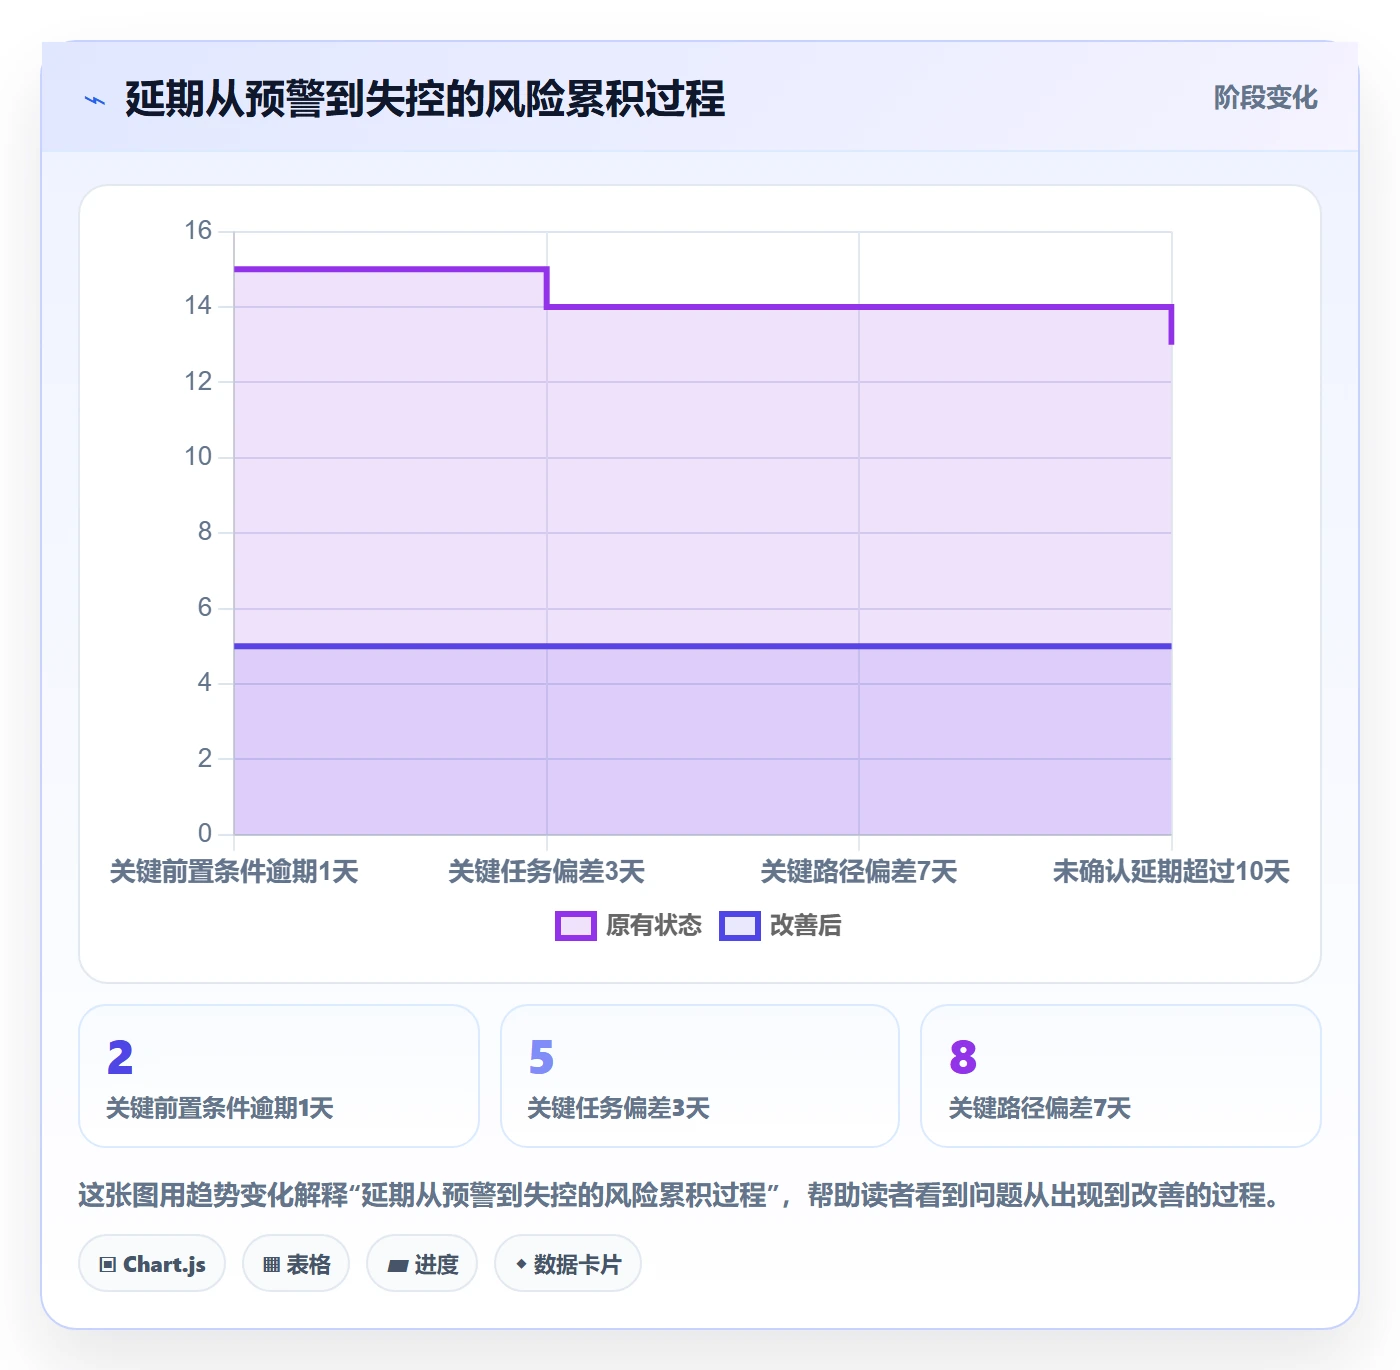Select the 数据卡片 tag
Image resolution: width=1400 pixels, height=1370 pixels.
tap(568, 1264)
